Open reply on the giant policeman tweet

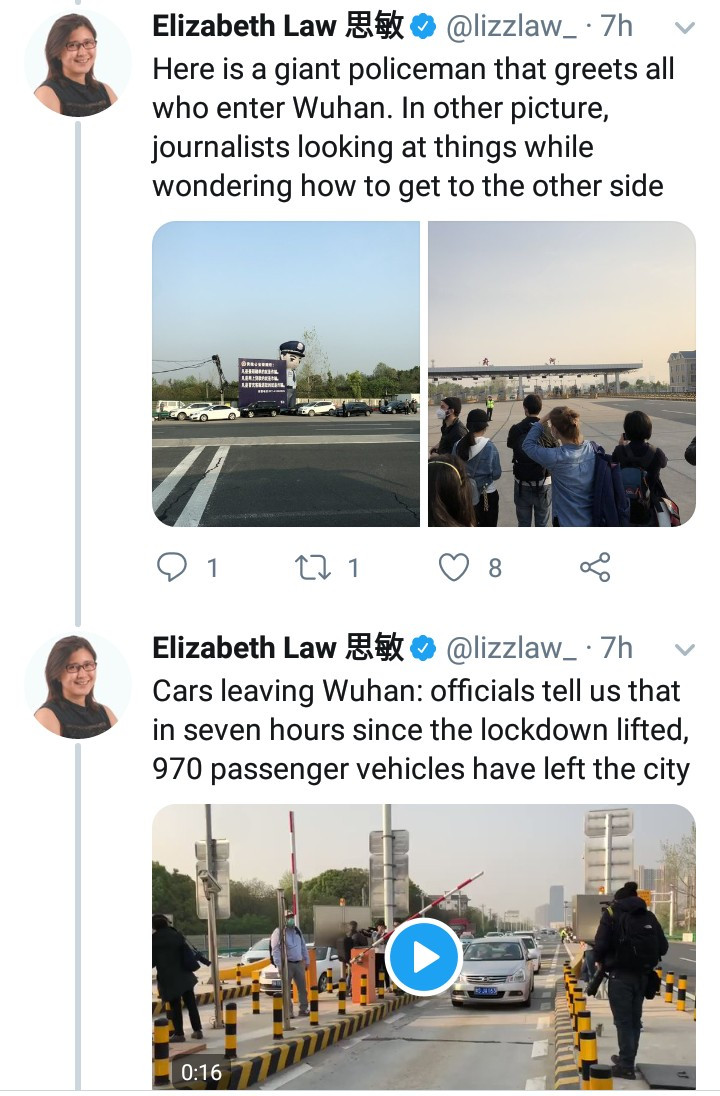[x=171, y=568]
